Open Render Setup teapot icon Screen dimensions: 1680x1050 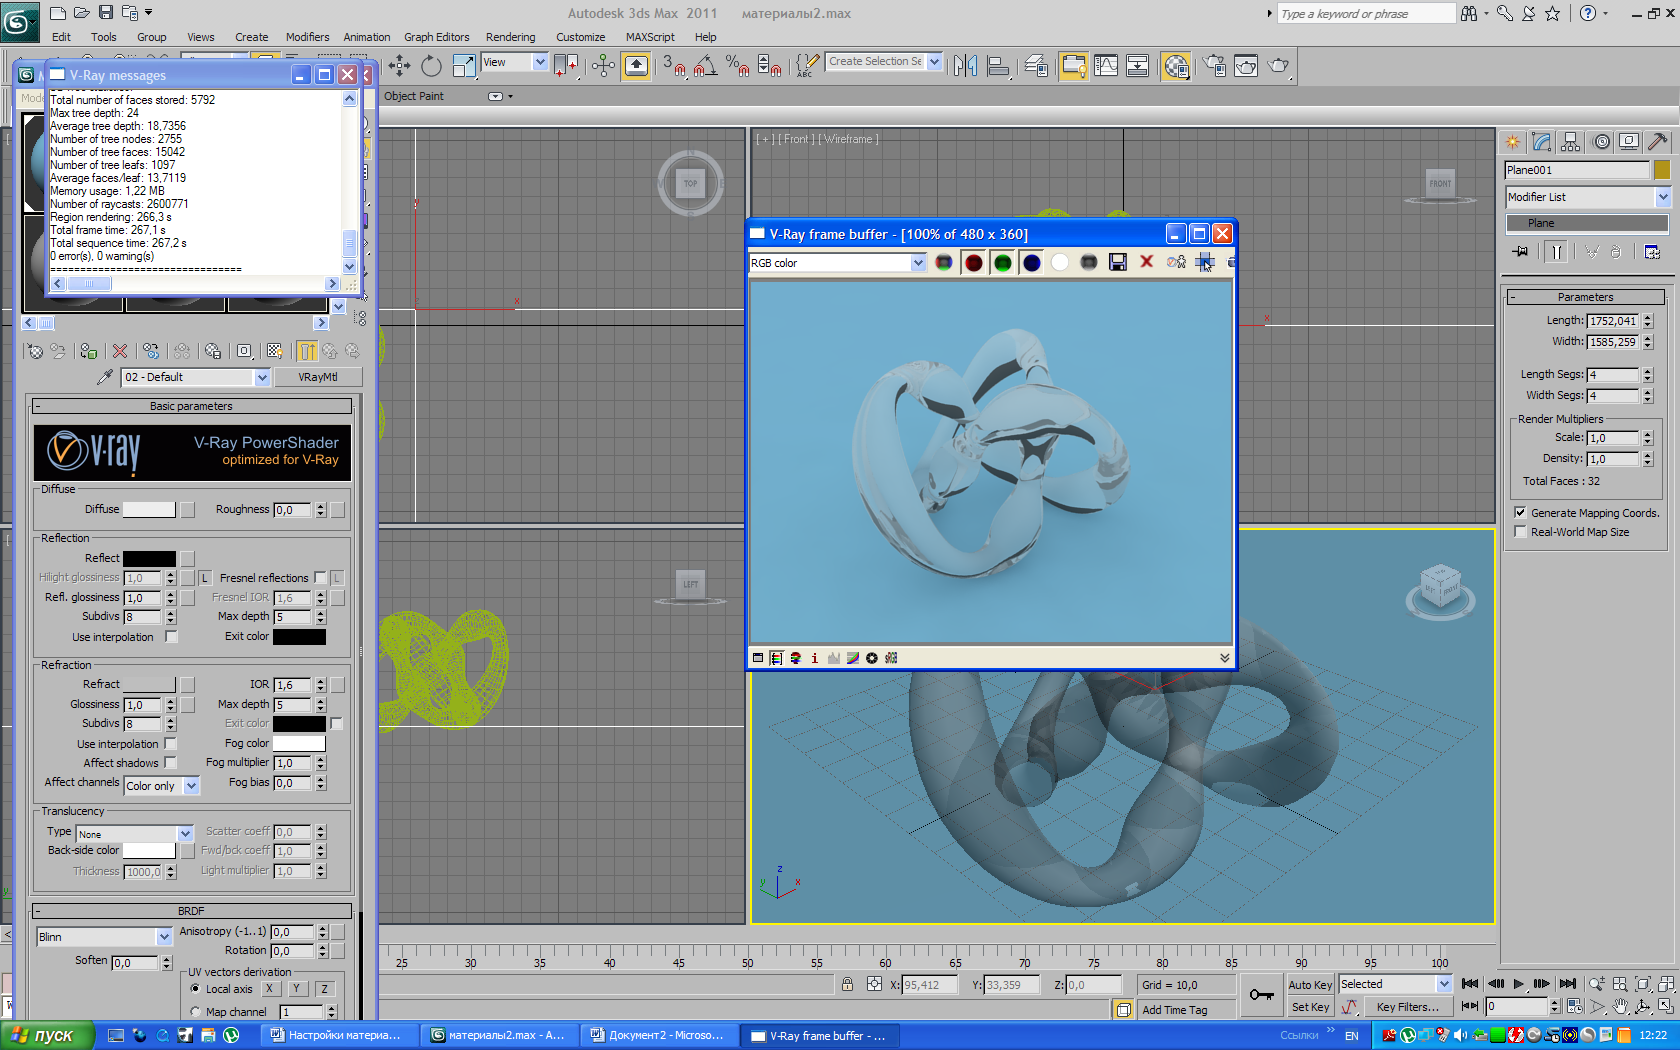click(1214, 66)
